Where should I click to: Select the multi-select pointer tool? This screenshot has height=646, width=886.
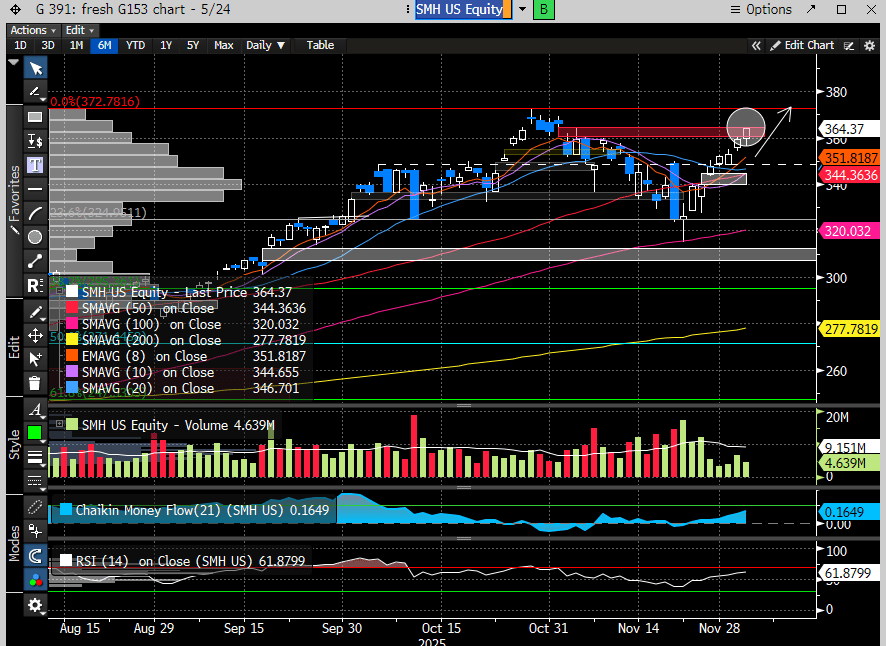tap(35, 359)
